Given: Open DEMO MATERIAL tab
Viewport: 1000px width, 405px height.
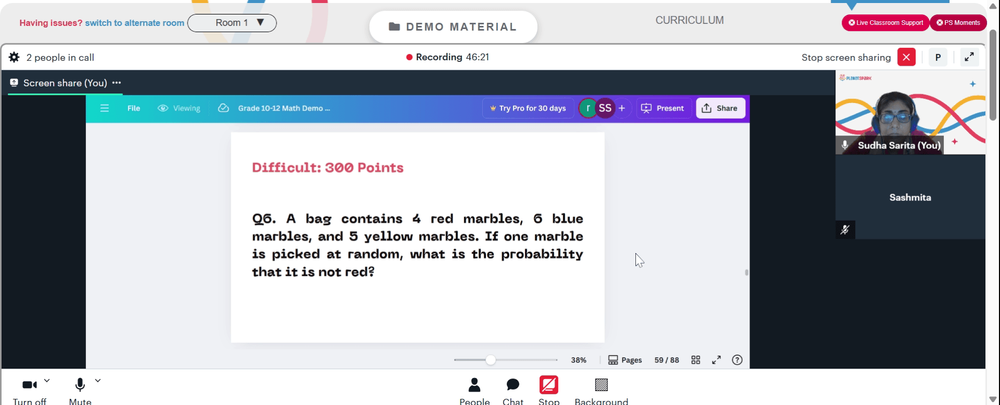Looking at the screenshot, I should pos(453,27).
